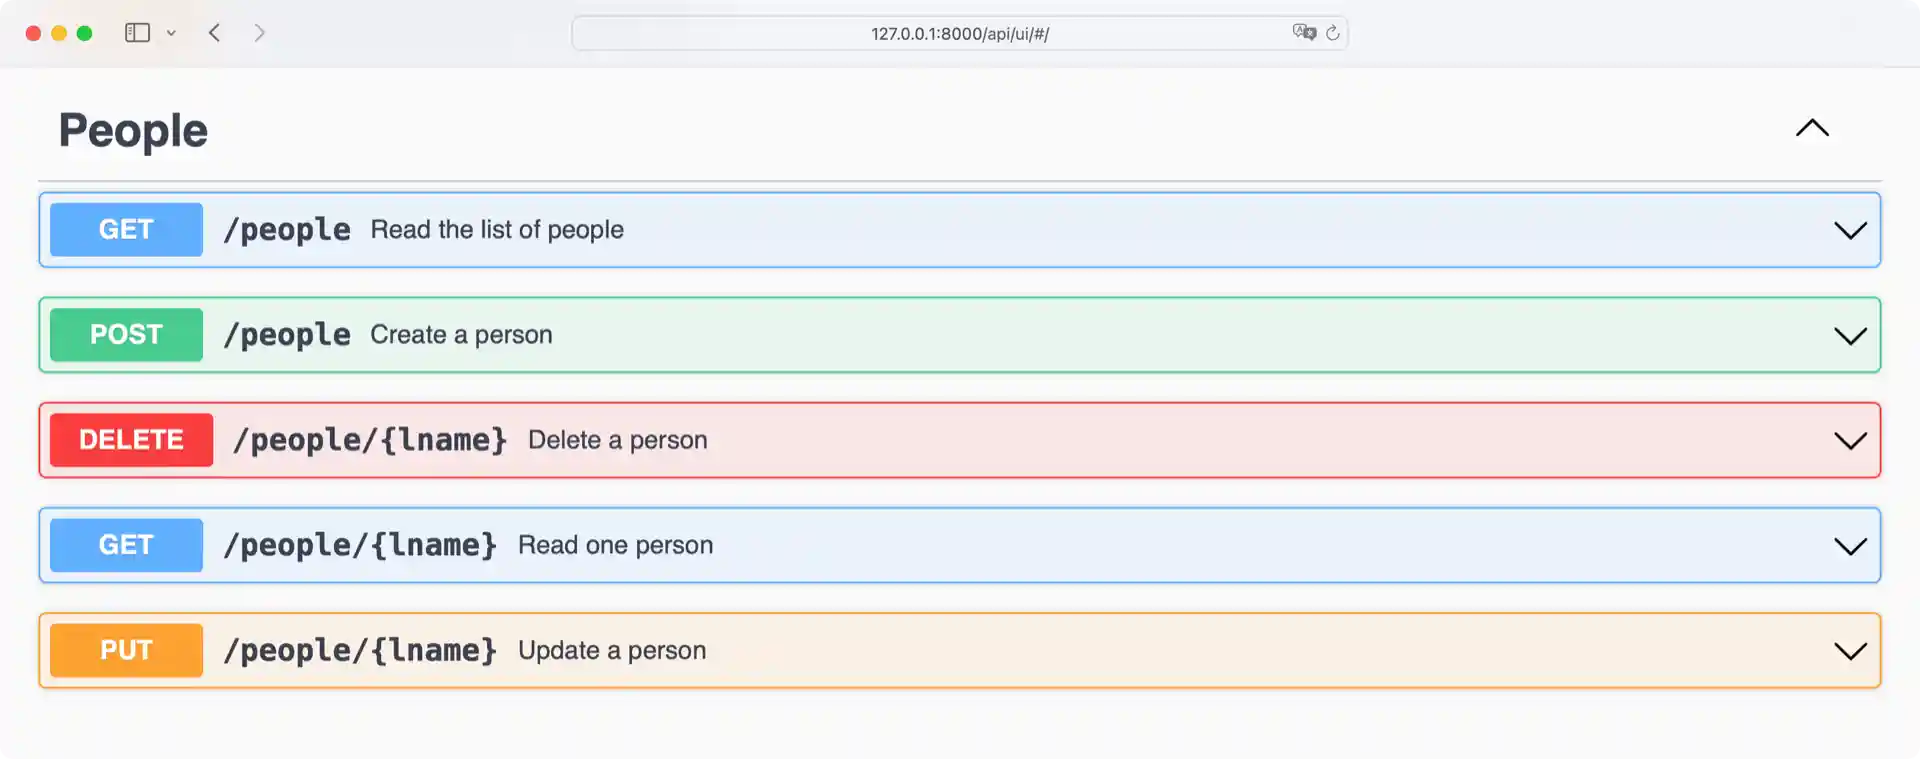
Task: Click the 'Read one person' description
Action: click(616, 545)
